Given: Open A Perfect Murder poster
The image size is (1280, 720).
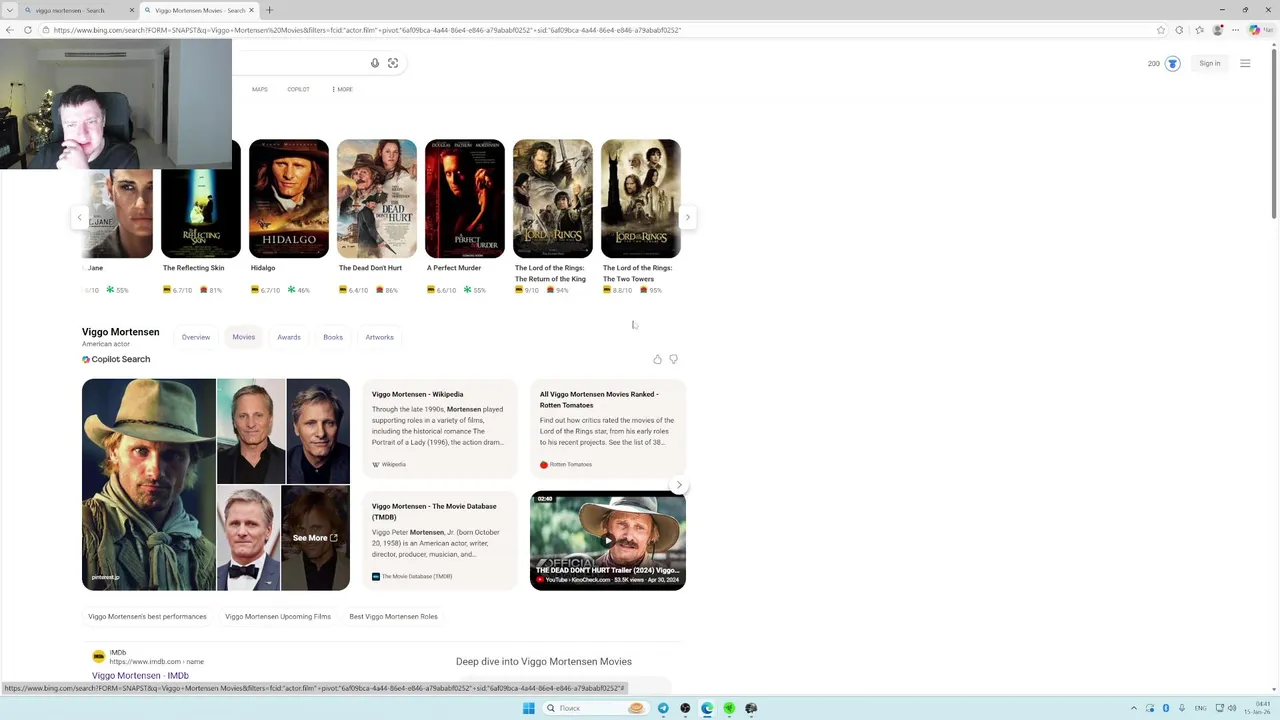Looking at the screenshot, I should [x=465, y=199].
